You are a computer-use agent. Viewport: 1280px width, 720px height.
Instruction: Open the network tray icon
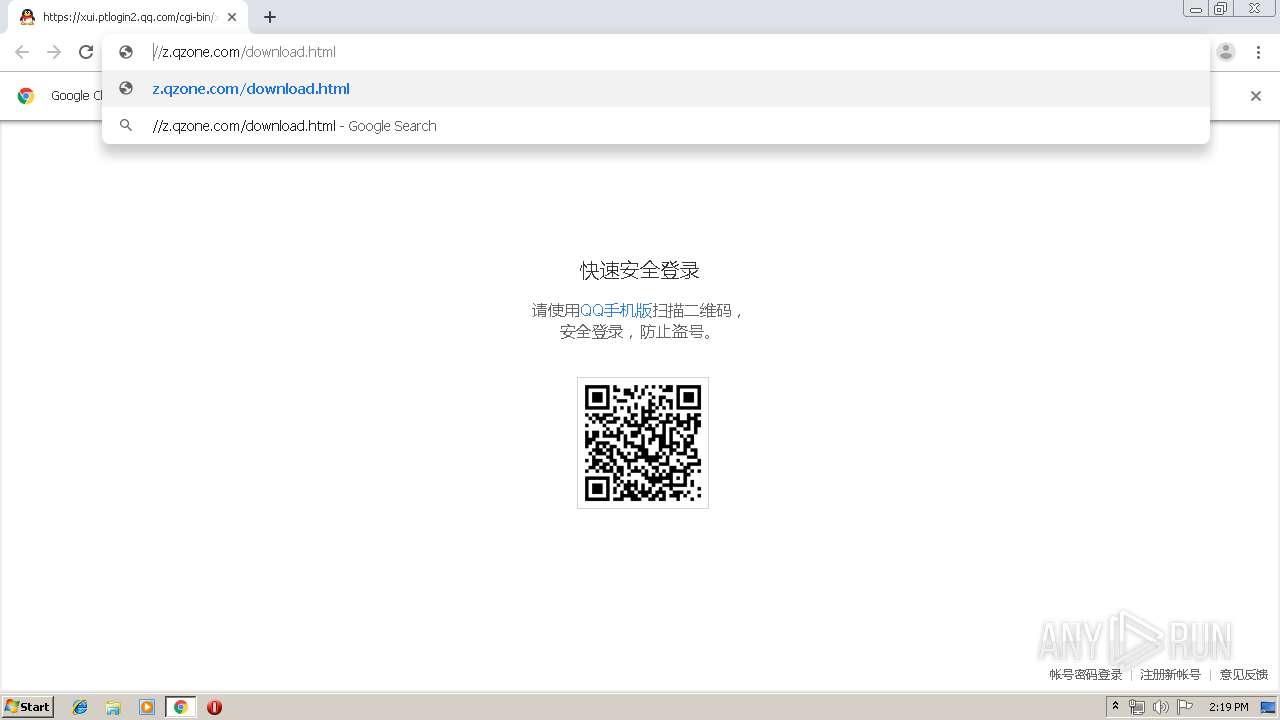(x=1137, y=707)
